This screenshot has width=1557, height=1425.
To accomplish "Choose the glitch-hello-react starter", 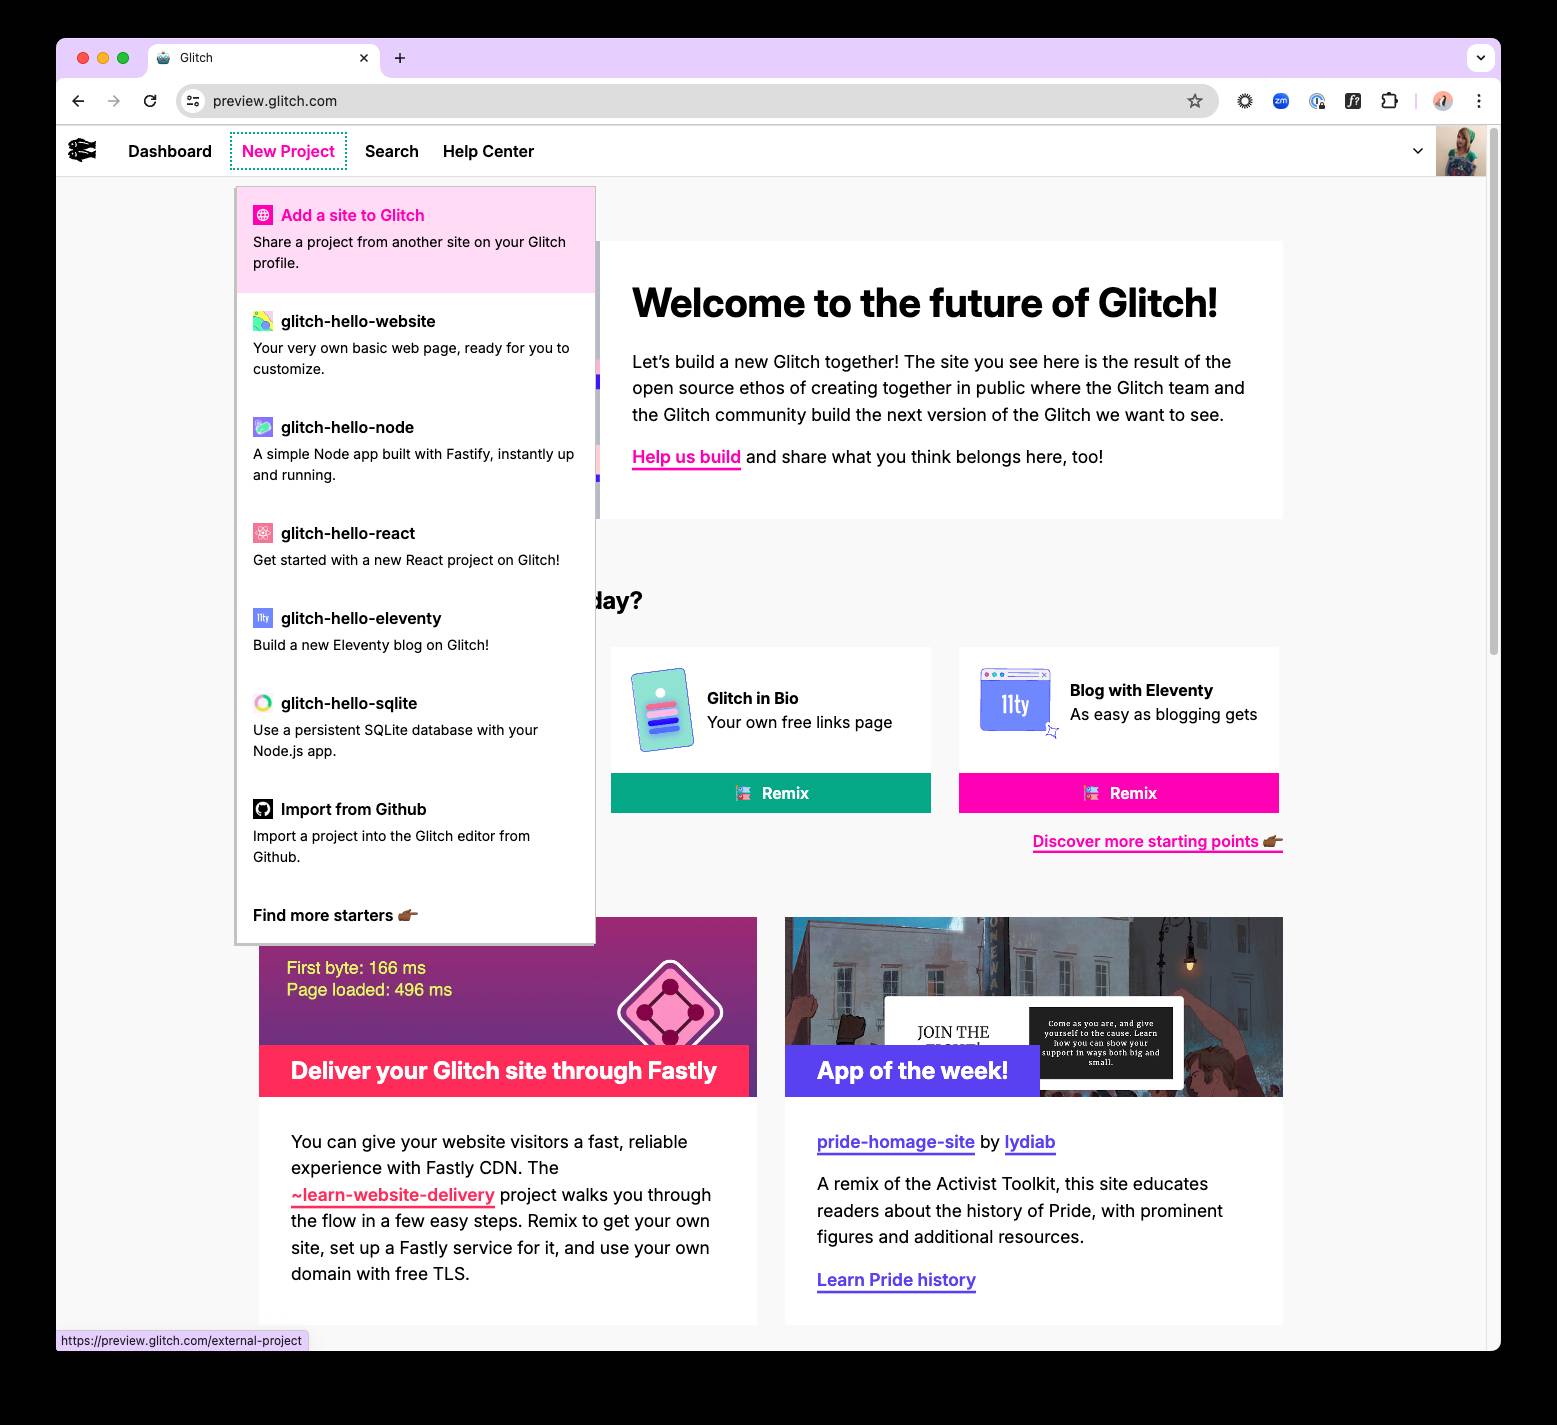I will tap(416, 547).
